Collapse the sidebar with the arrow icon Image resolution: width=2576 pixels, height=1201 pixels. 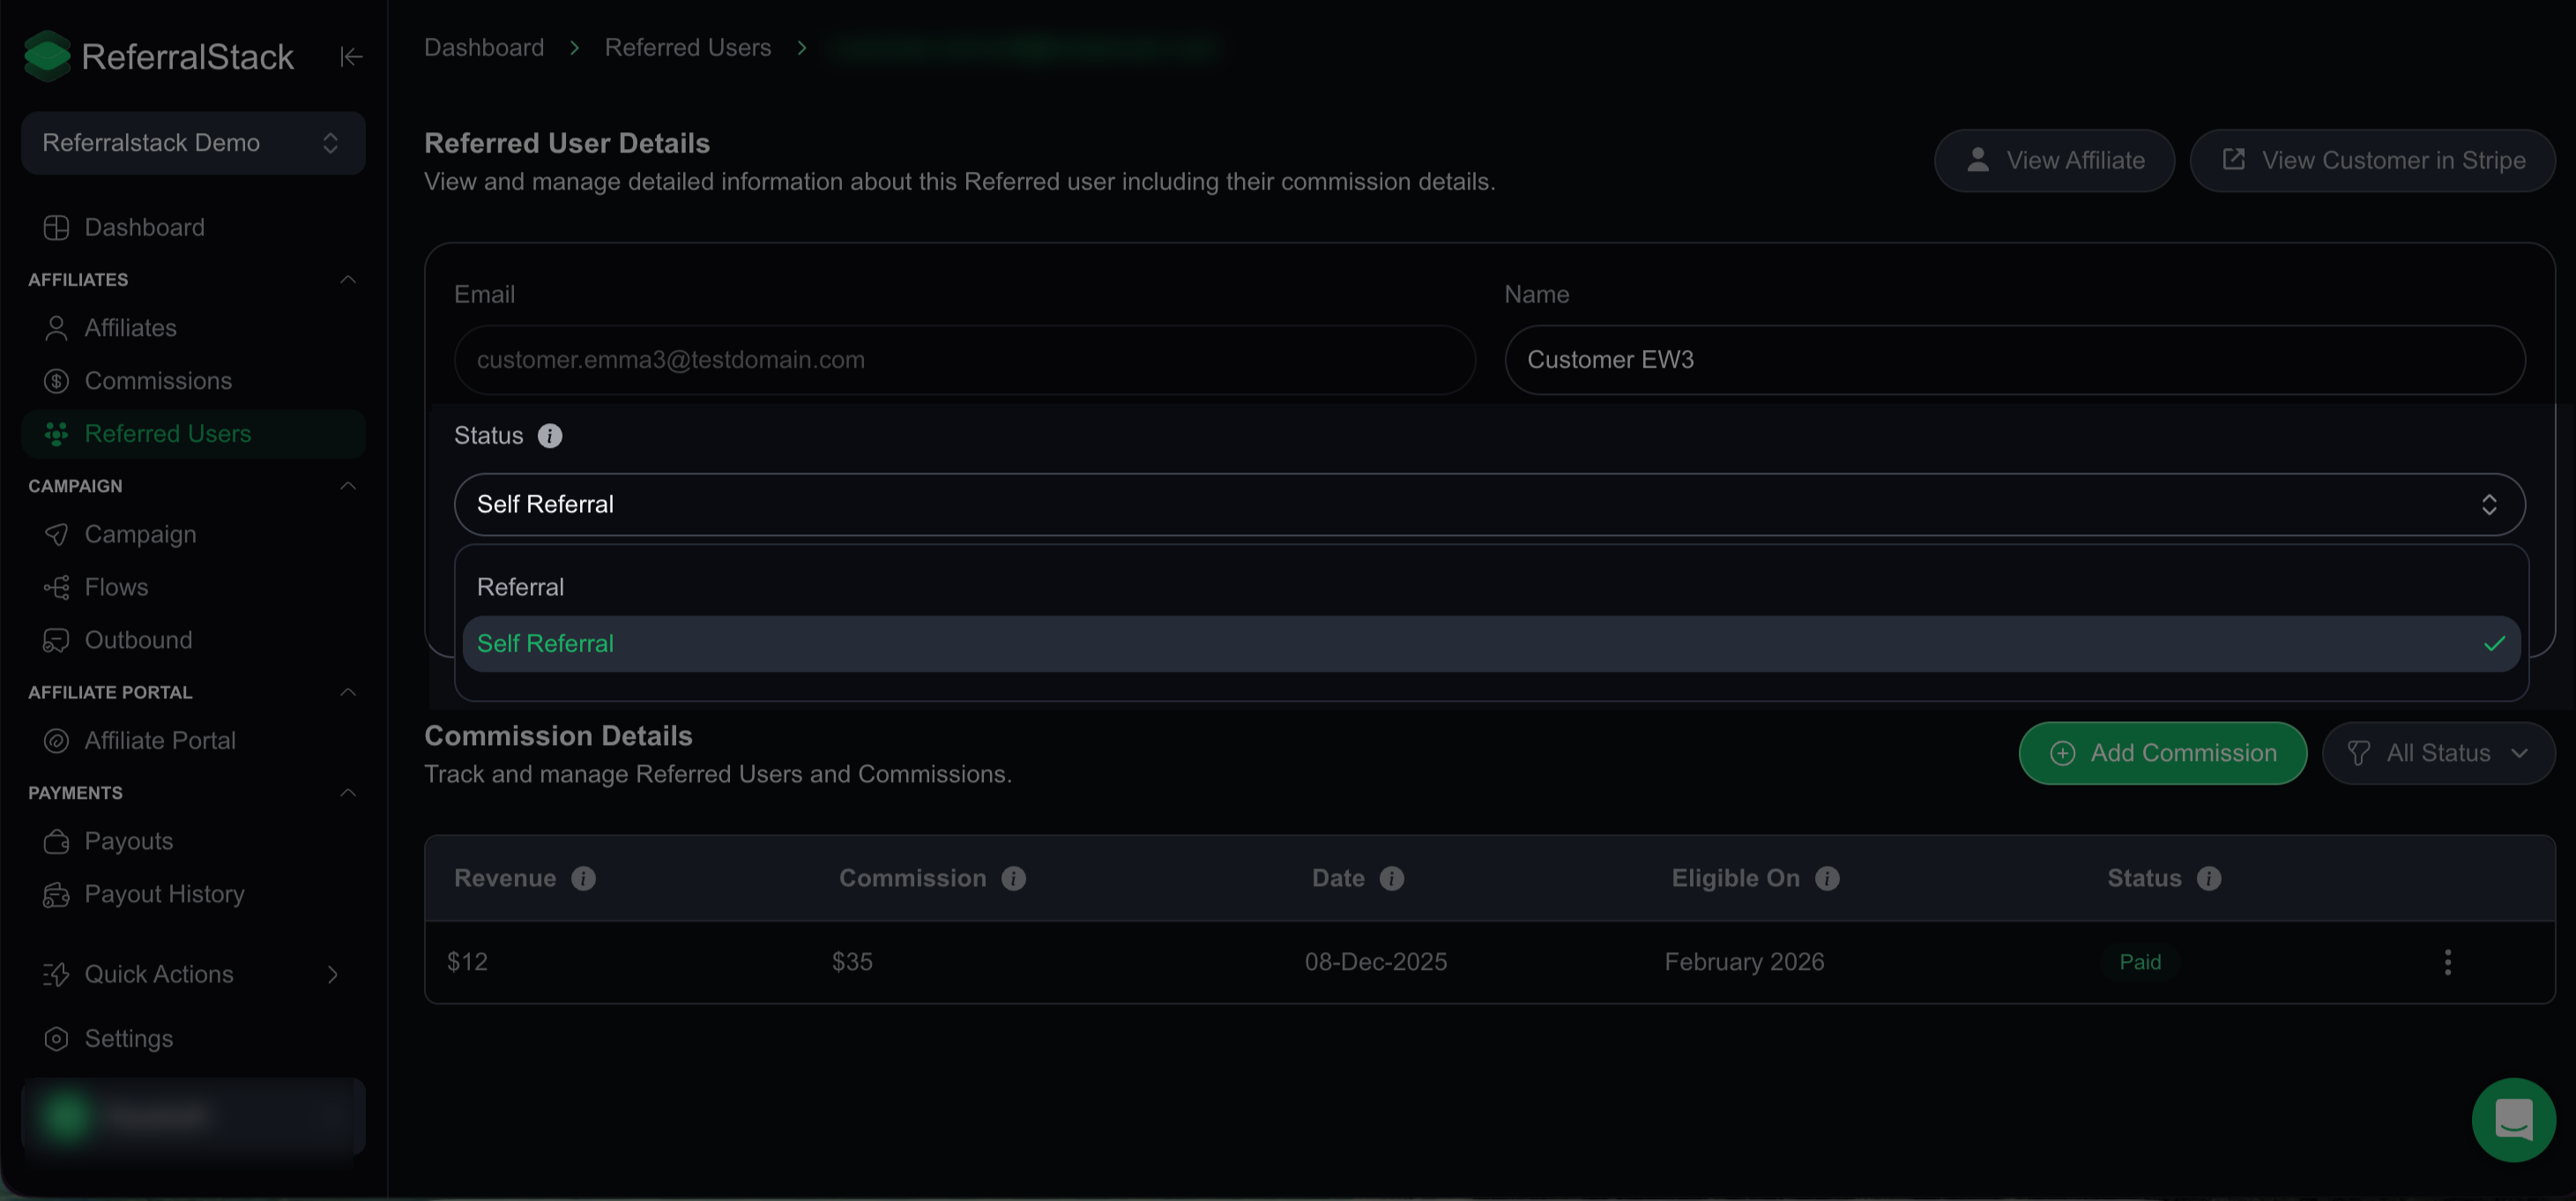pos(351,57)
